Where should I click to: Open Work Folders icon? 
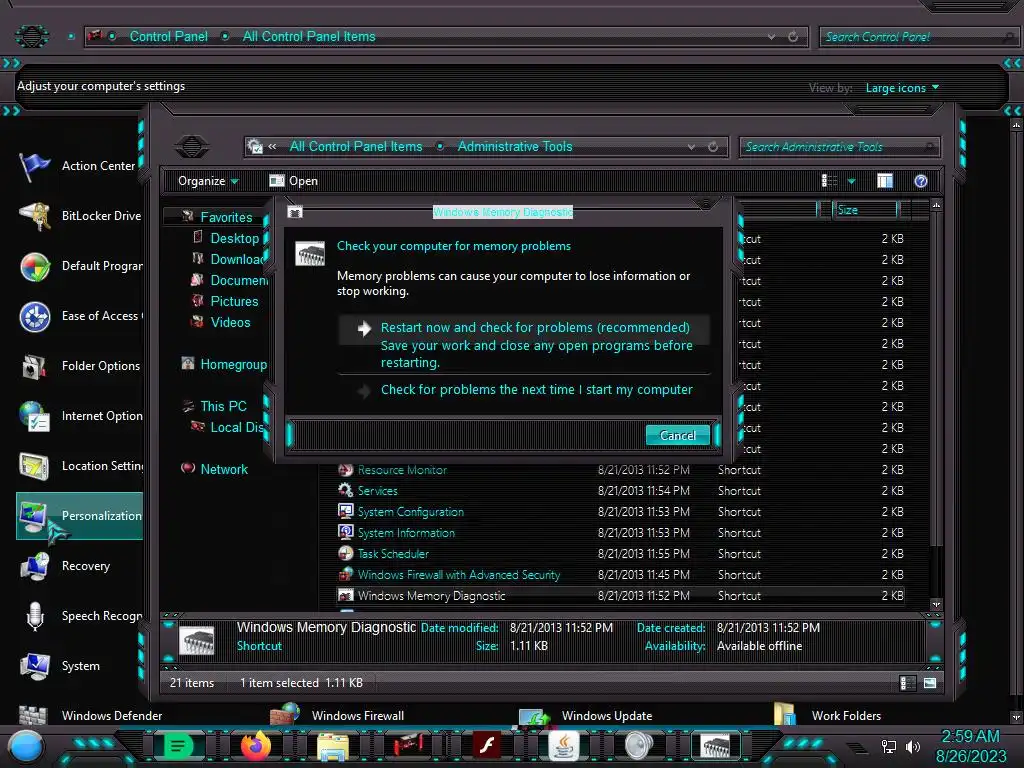pos(784,714)
